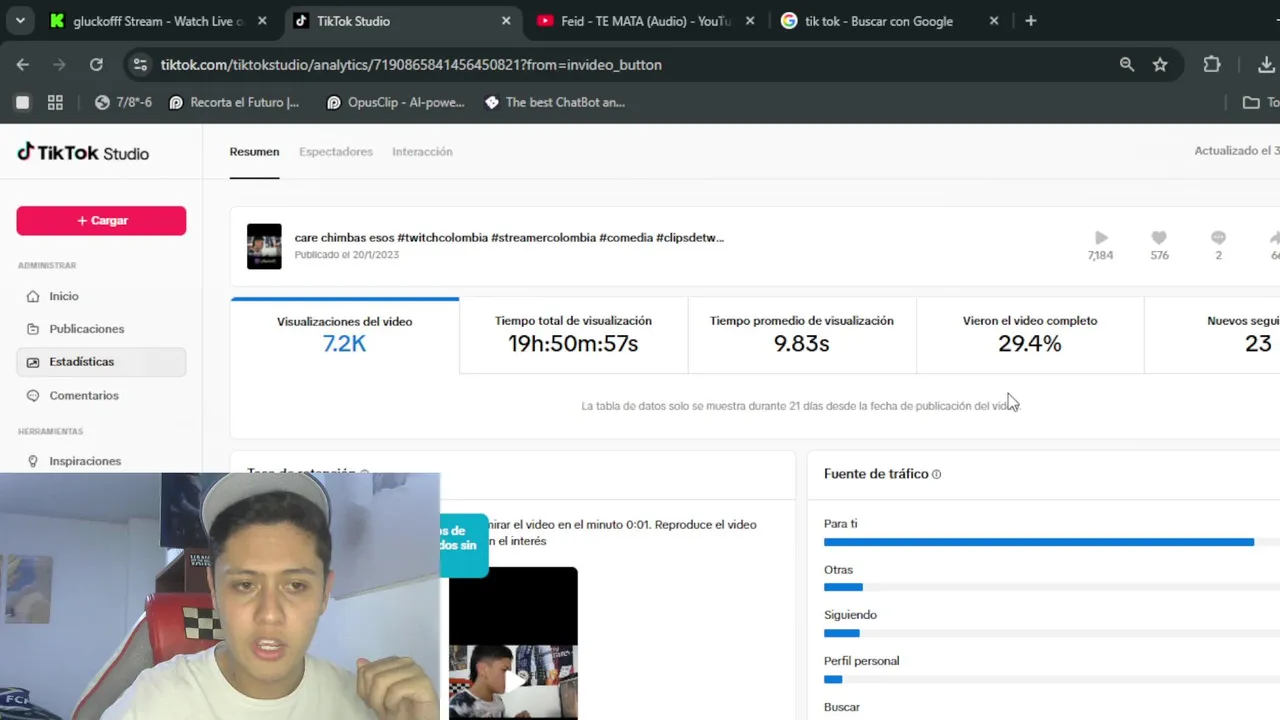
Task: Select the Visualizaciones del video metric card
Action: [345, 335]
